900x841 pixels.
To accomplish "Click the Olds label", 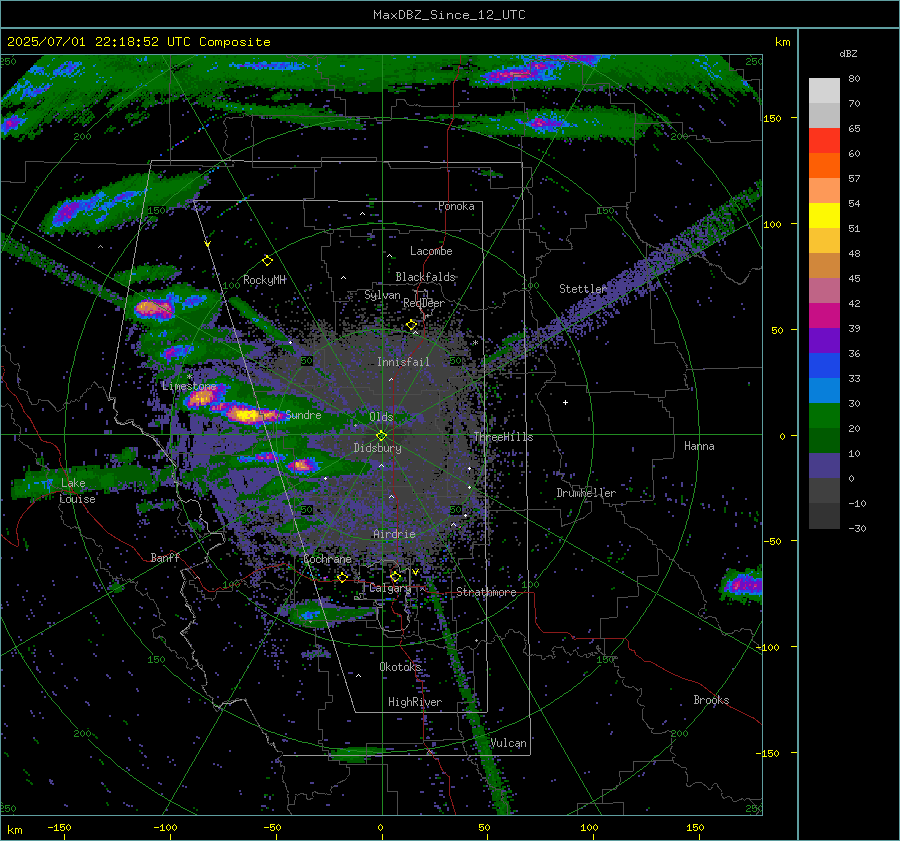I will pos(381,417).
